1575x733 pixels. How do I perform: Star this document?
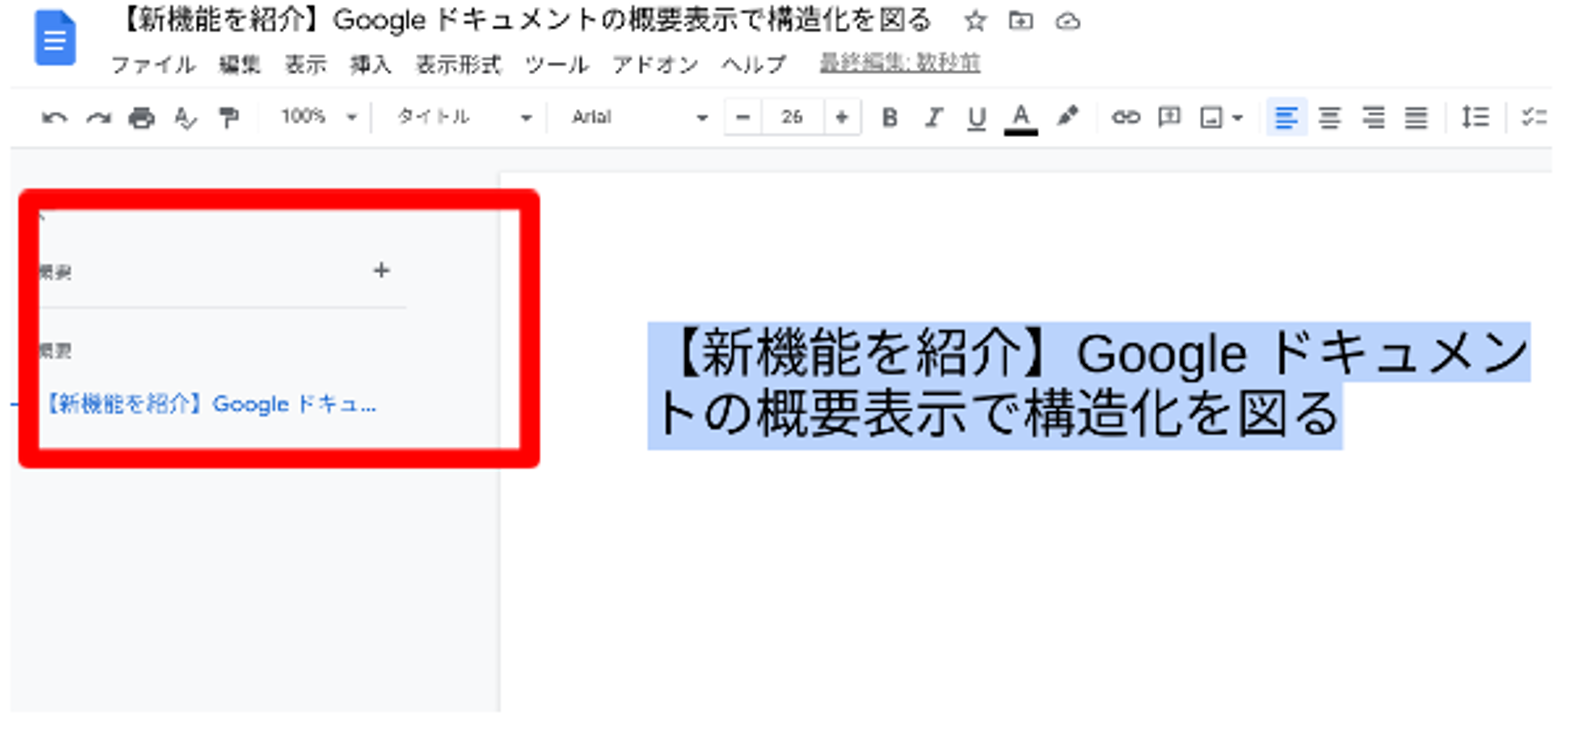(975, 20)
